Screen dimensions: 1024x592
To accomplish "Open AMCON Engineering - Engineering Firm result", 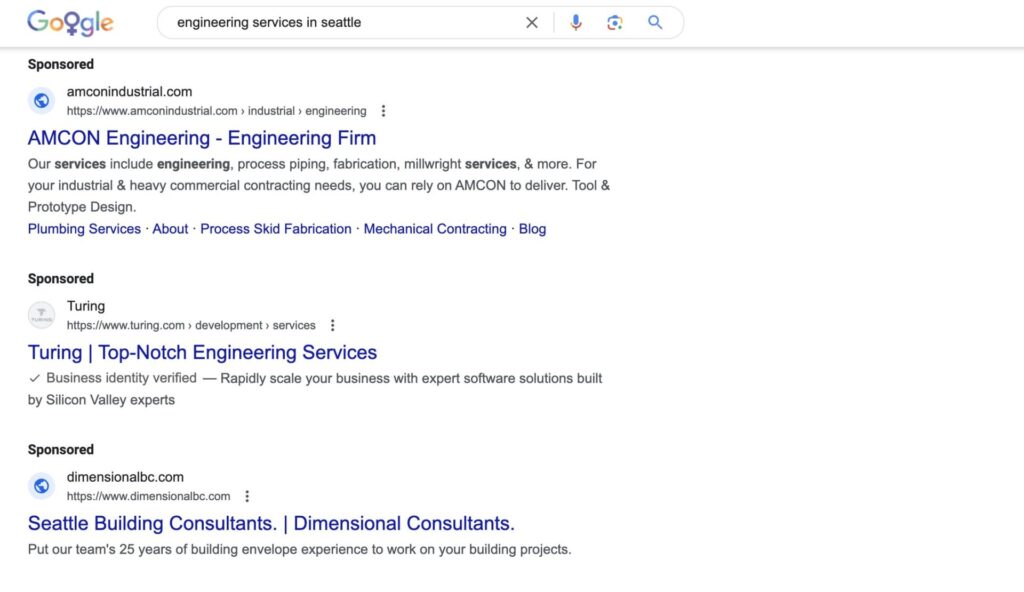I will pyautogui.click(x=202, y=138).
